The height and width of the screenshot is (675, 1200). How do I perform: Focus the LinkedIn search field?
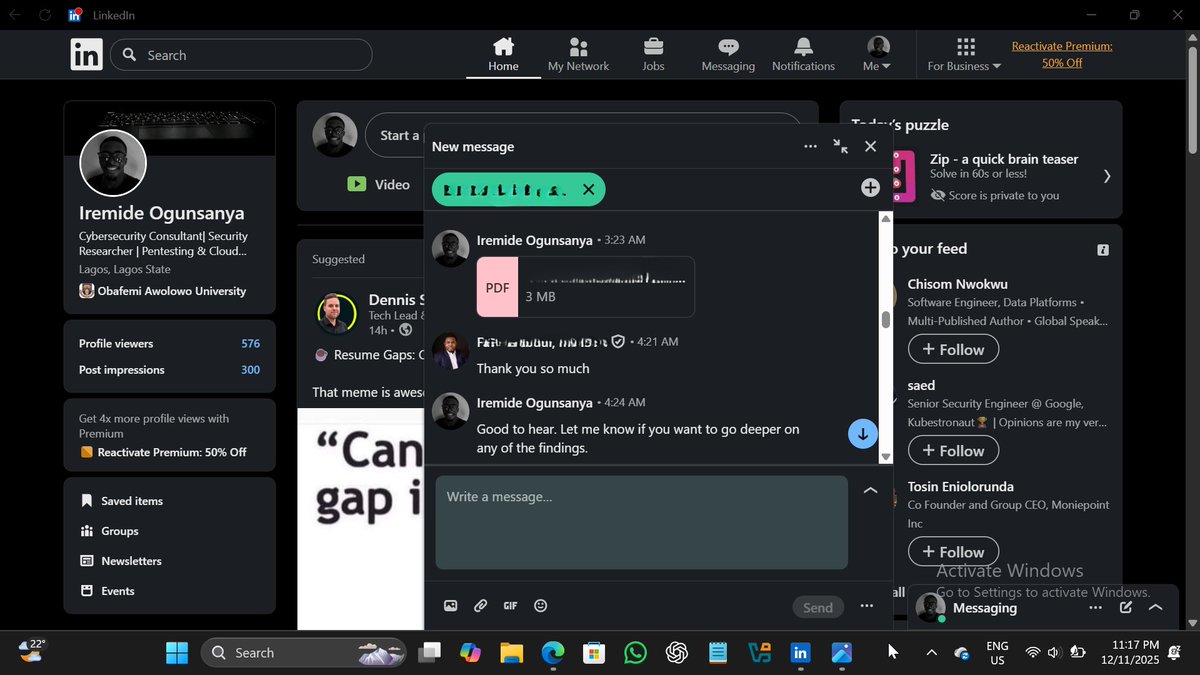coord(241,55)
